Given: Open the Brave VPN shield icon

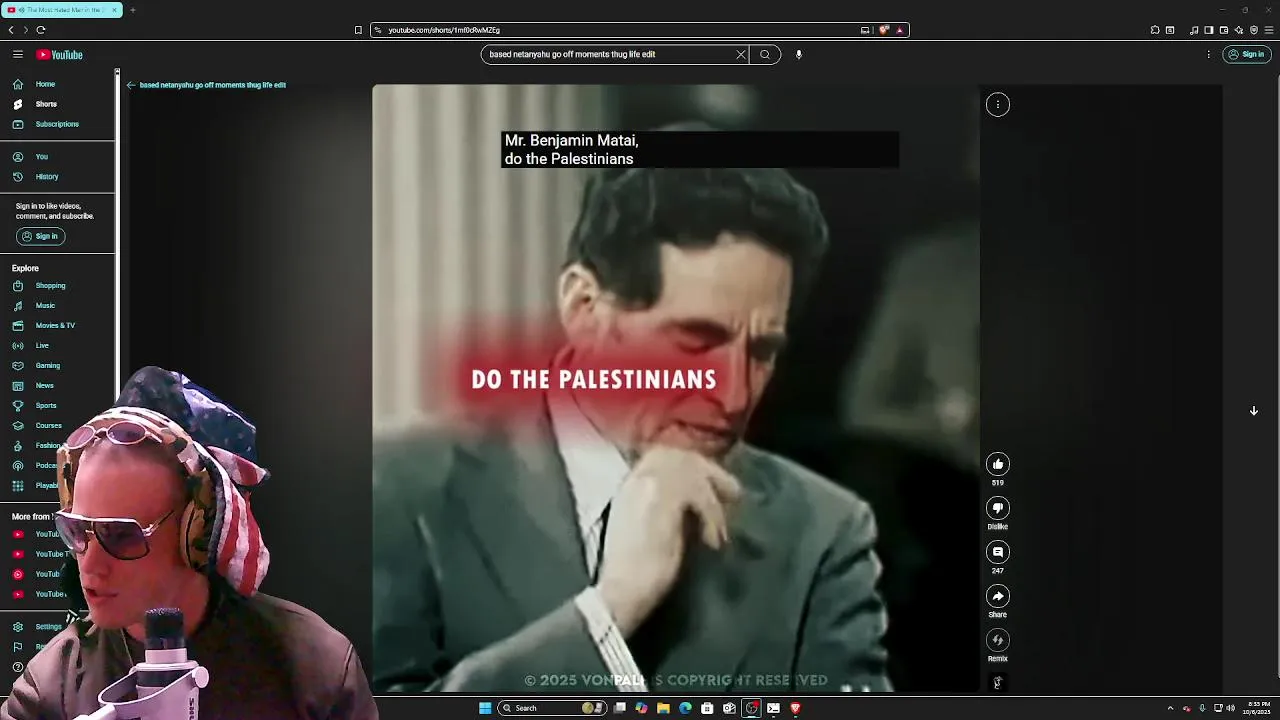Looking at the screenshot, I should pyautogui.click(x=1254, y=30).
